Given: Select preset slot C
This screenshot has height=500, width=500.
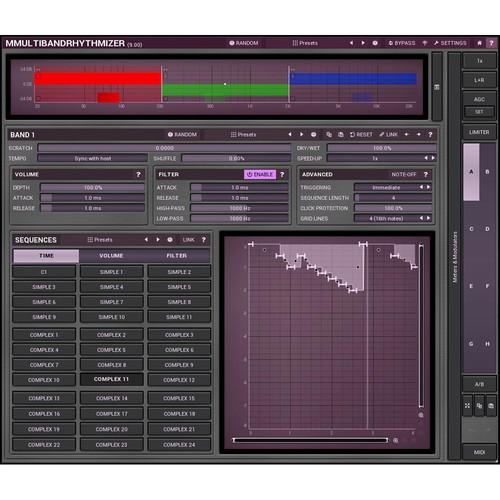Looking at the screenshot, I should tap(471, 229).
